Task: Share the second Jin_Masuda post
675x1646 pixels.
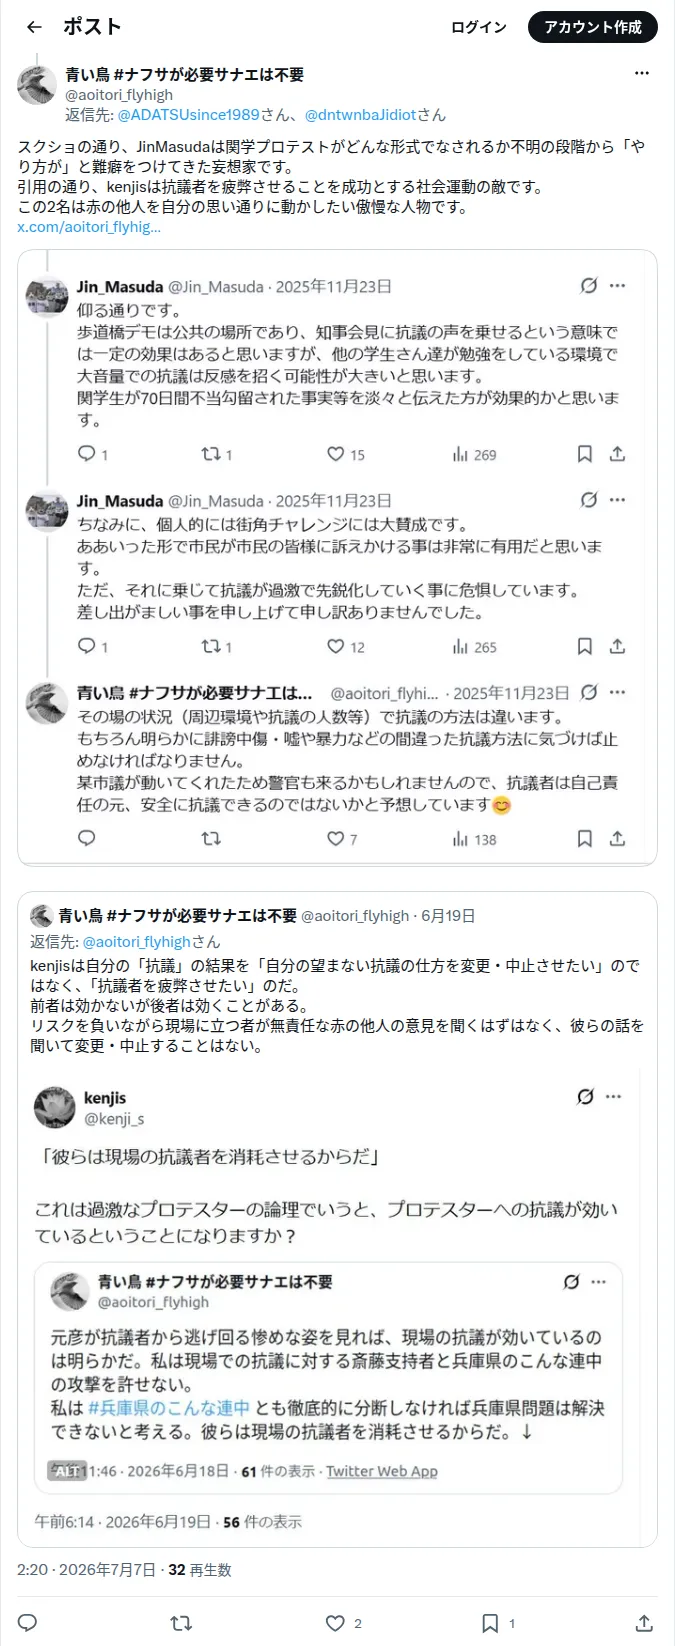Action: (x=618, y=646)
